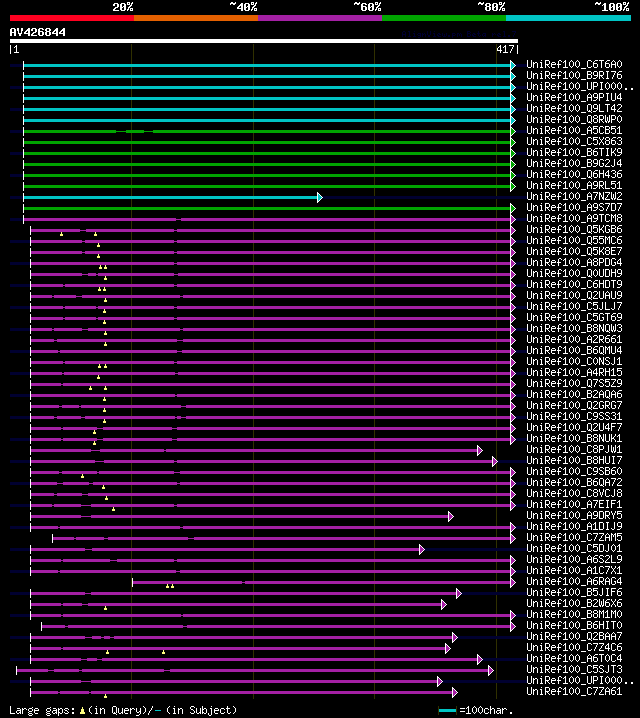Select the UniRef100_B8M1M0 label
The height and width of the screenshot is (718, 640).
click(574, 614)
